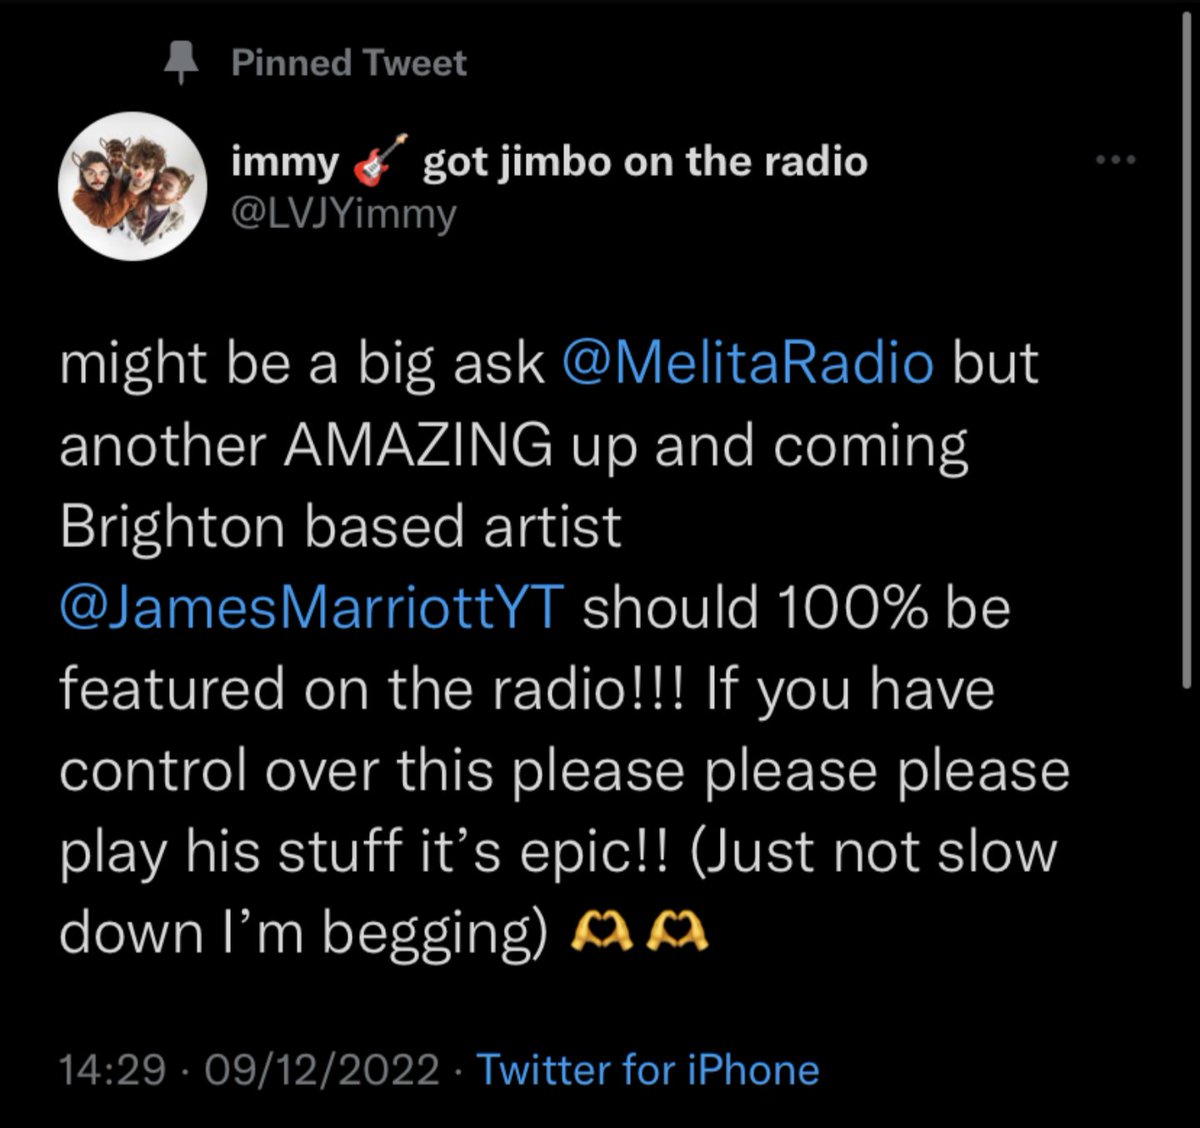Open the three-dot more options menu
The image size is (1200, 1128).
[x=1116, y=160]
